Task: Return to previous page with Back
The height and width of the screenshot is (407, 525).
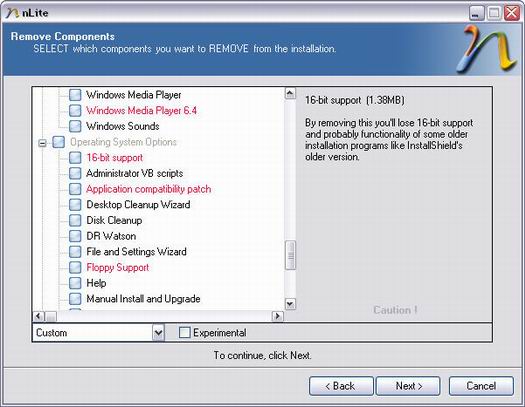Action: 341,386
